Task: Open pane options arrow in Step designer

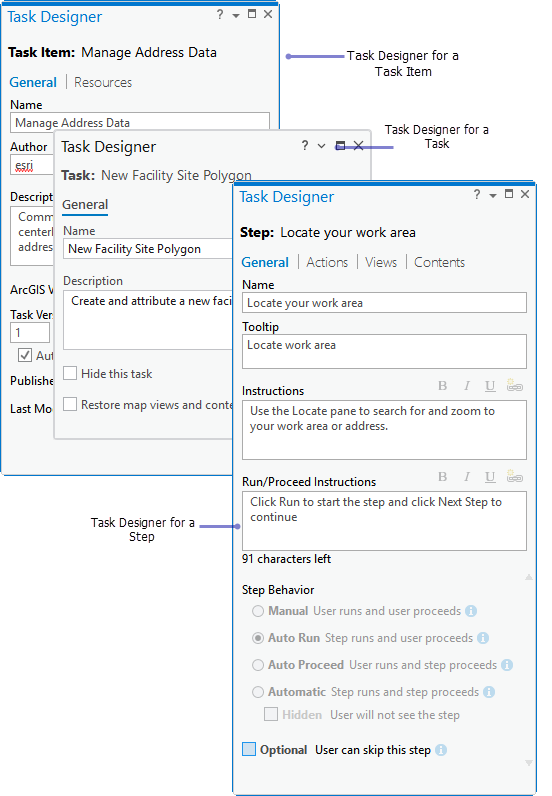Action: pos(493,195)
